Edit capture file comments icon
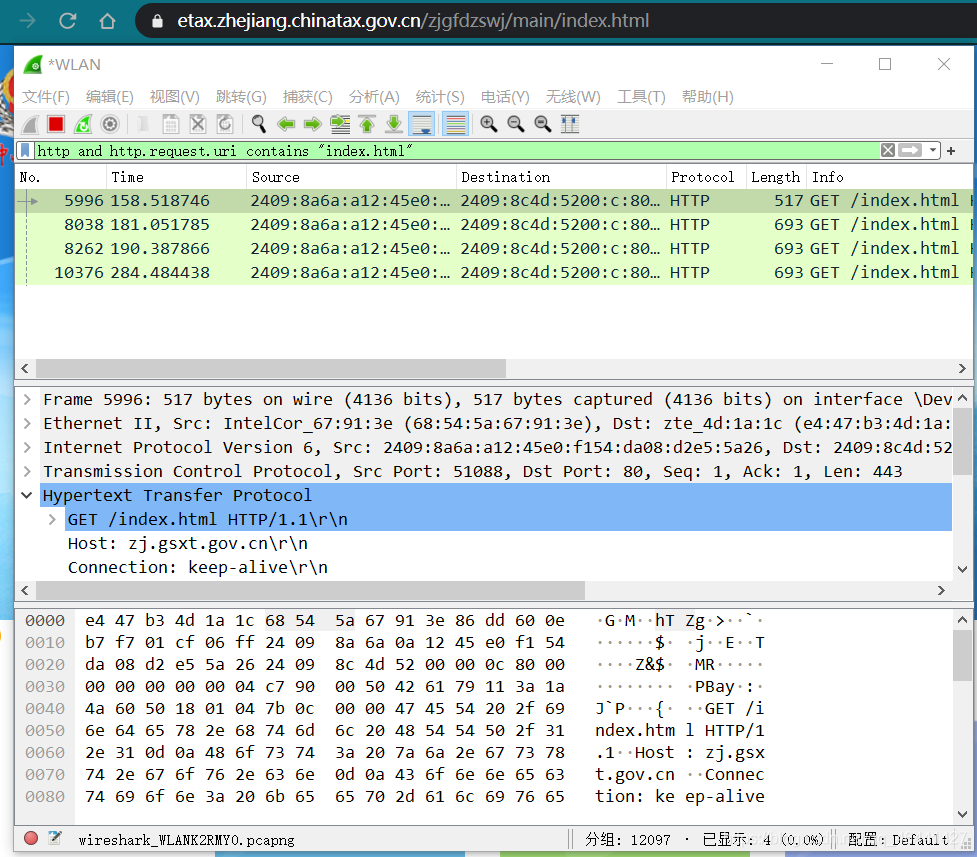 coord(55,839)
